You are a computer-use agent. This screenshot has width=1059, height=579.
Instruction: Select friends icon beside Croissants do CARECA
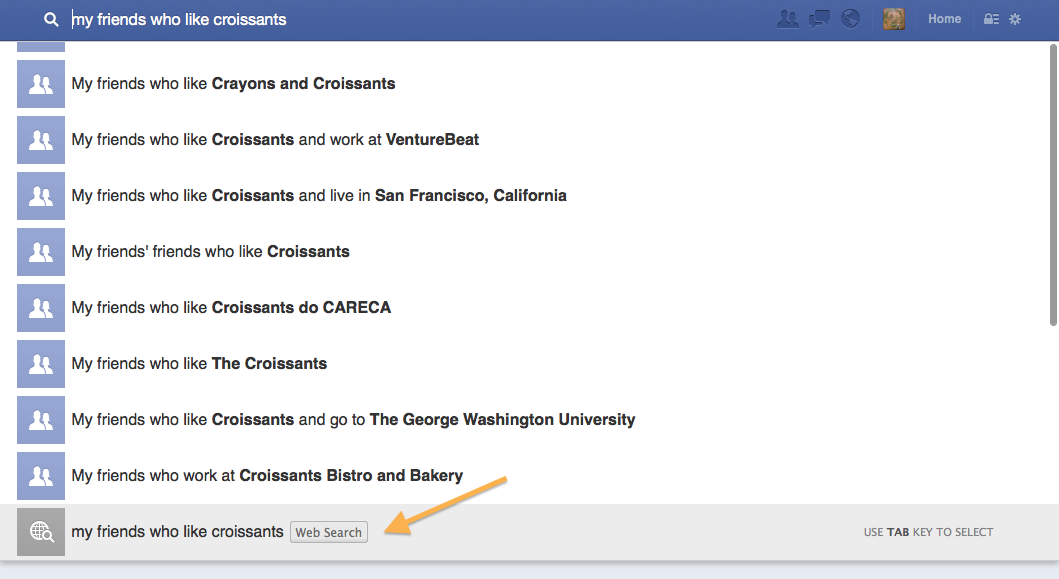[x=41, y=308]
